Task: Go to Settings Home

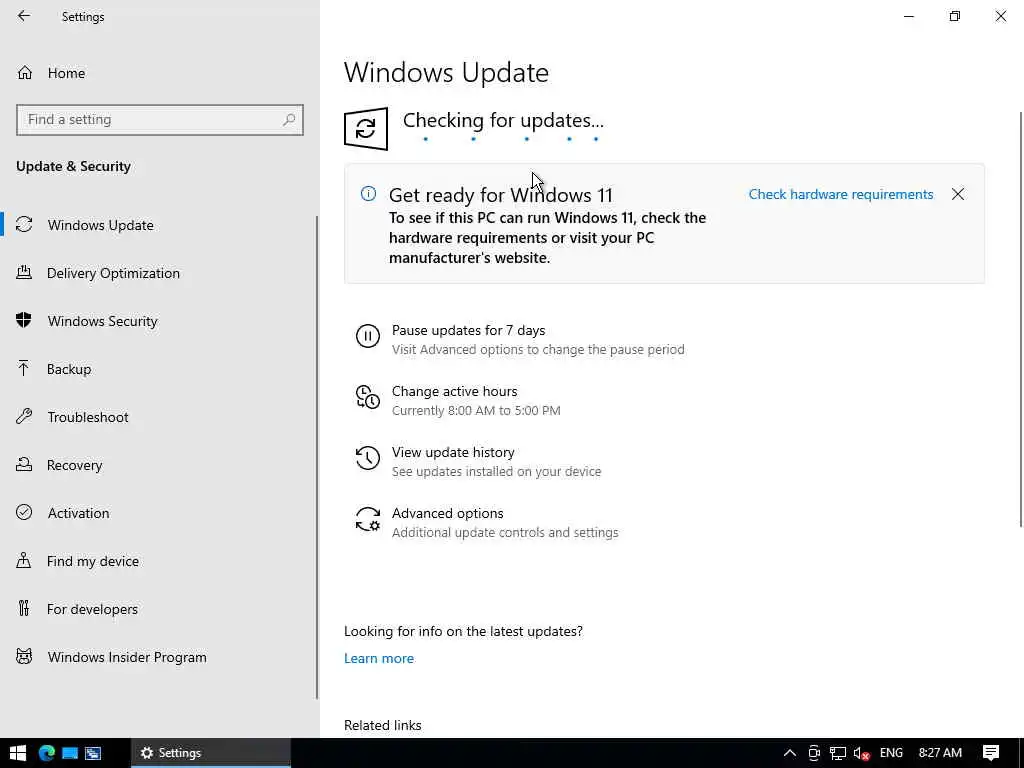Action: click(x=51, y=73)
